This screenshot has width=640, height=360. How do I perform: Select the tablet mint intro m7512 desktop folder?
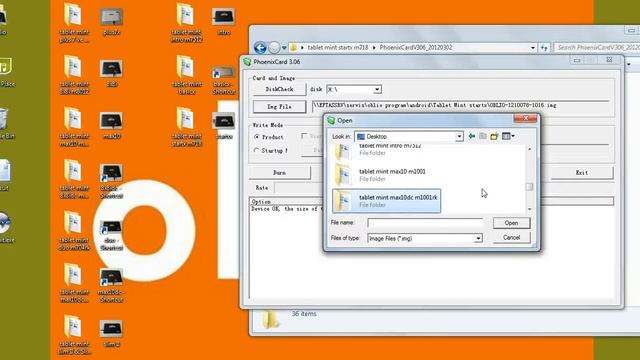[186, 23]
